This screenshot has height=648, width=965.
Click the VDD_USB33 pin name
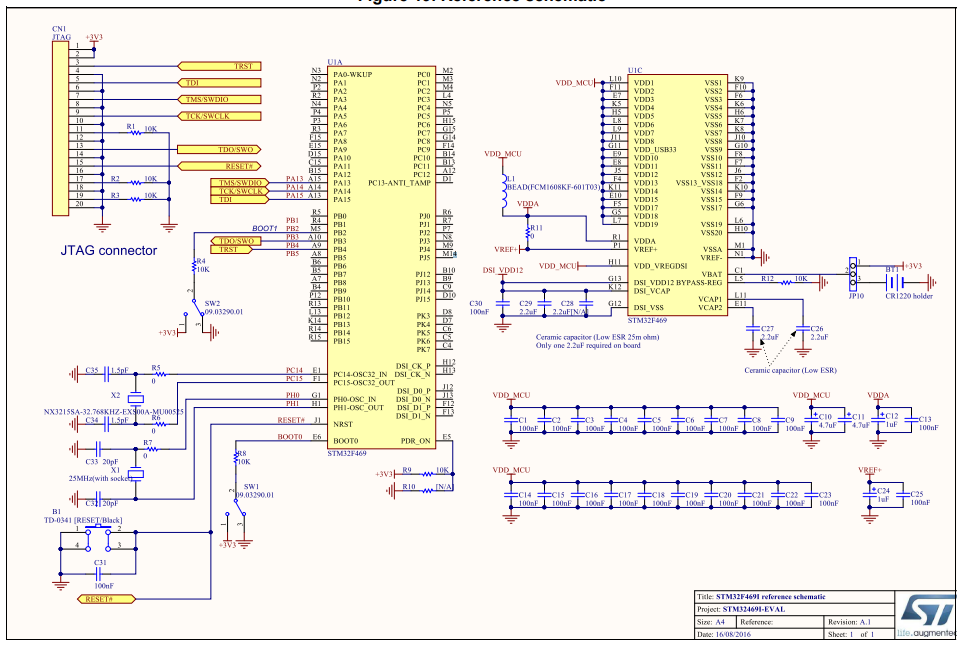click(655, 150)
